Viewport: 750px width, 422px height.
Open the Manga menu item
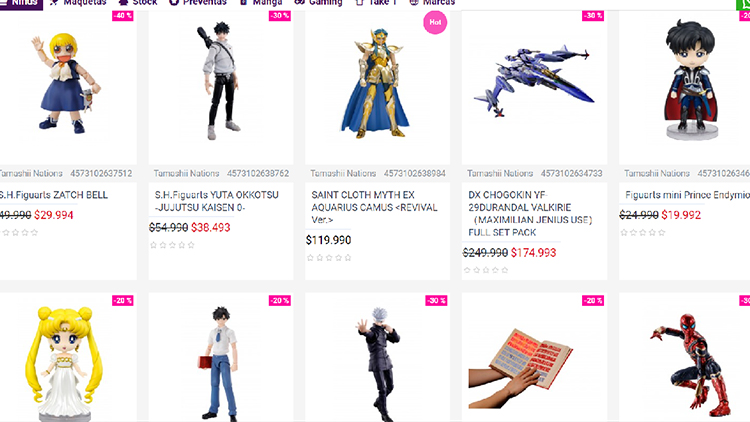pos(261,2)
